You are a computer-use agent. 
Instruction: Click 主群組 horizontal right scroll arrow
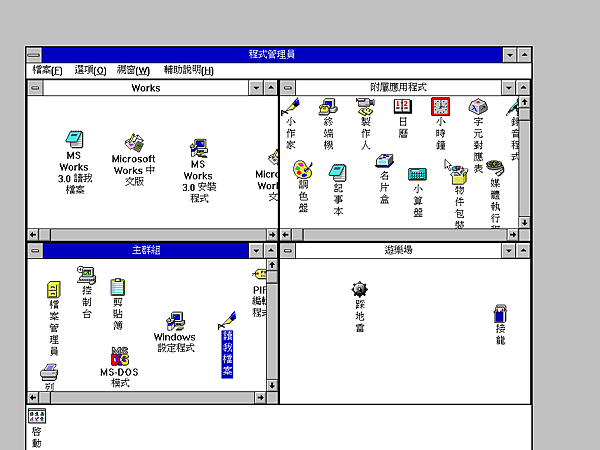pyautogui.click(x=261, y=398)
